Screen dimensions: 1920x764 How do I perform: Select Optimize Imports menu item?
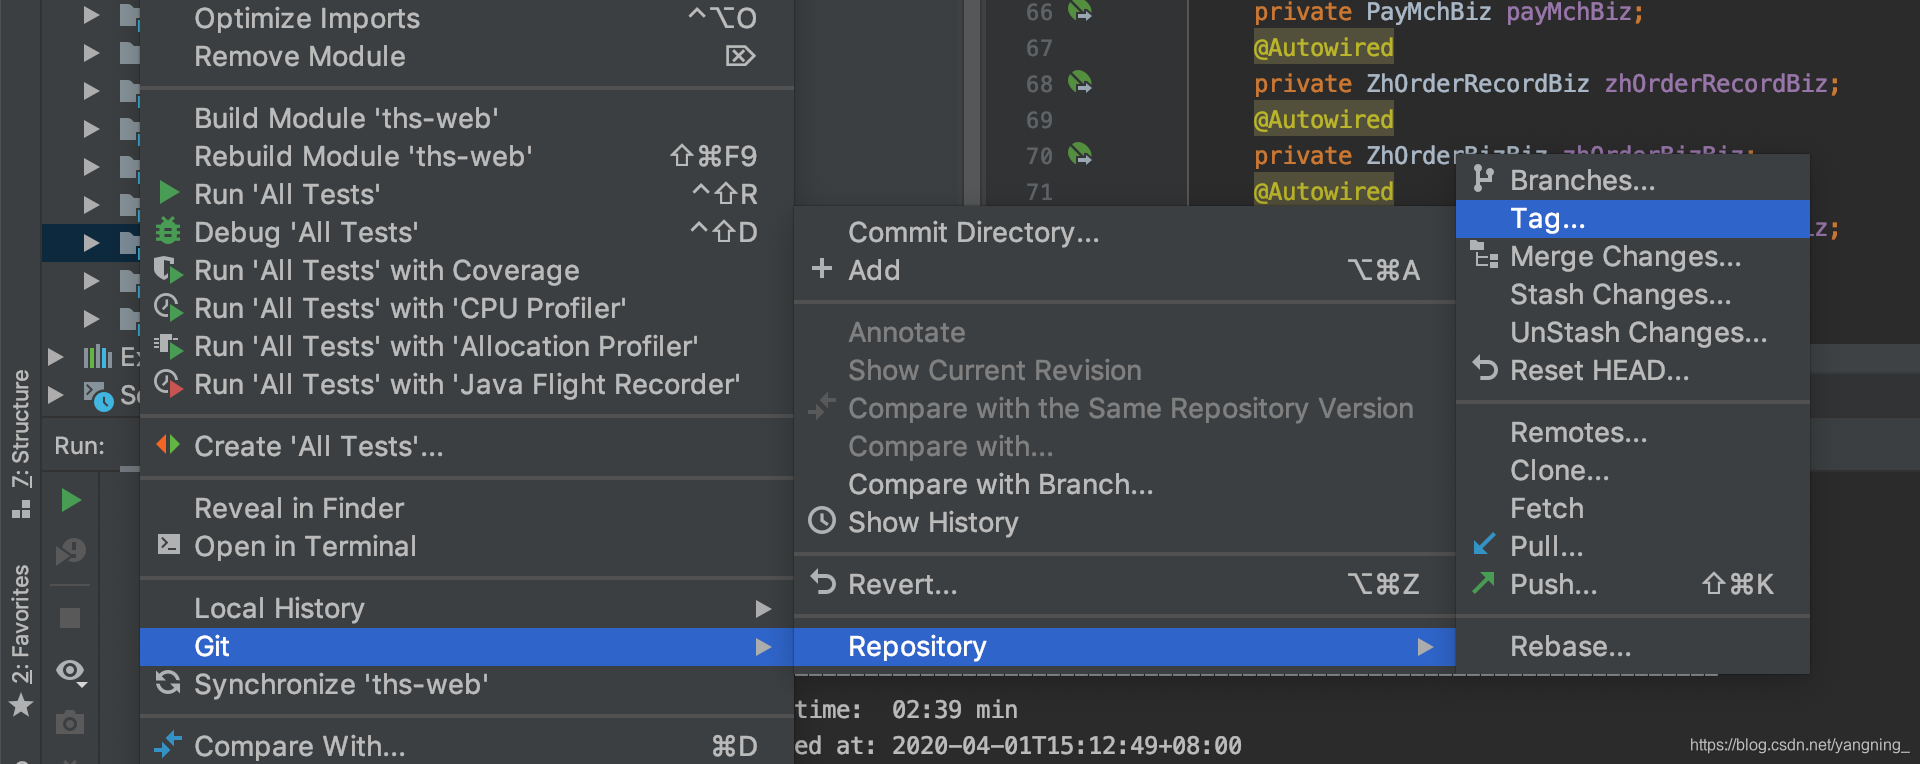click(x=467, y=18)
